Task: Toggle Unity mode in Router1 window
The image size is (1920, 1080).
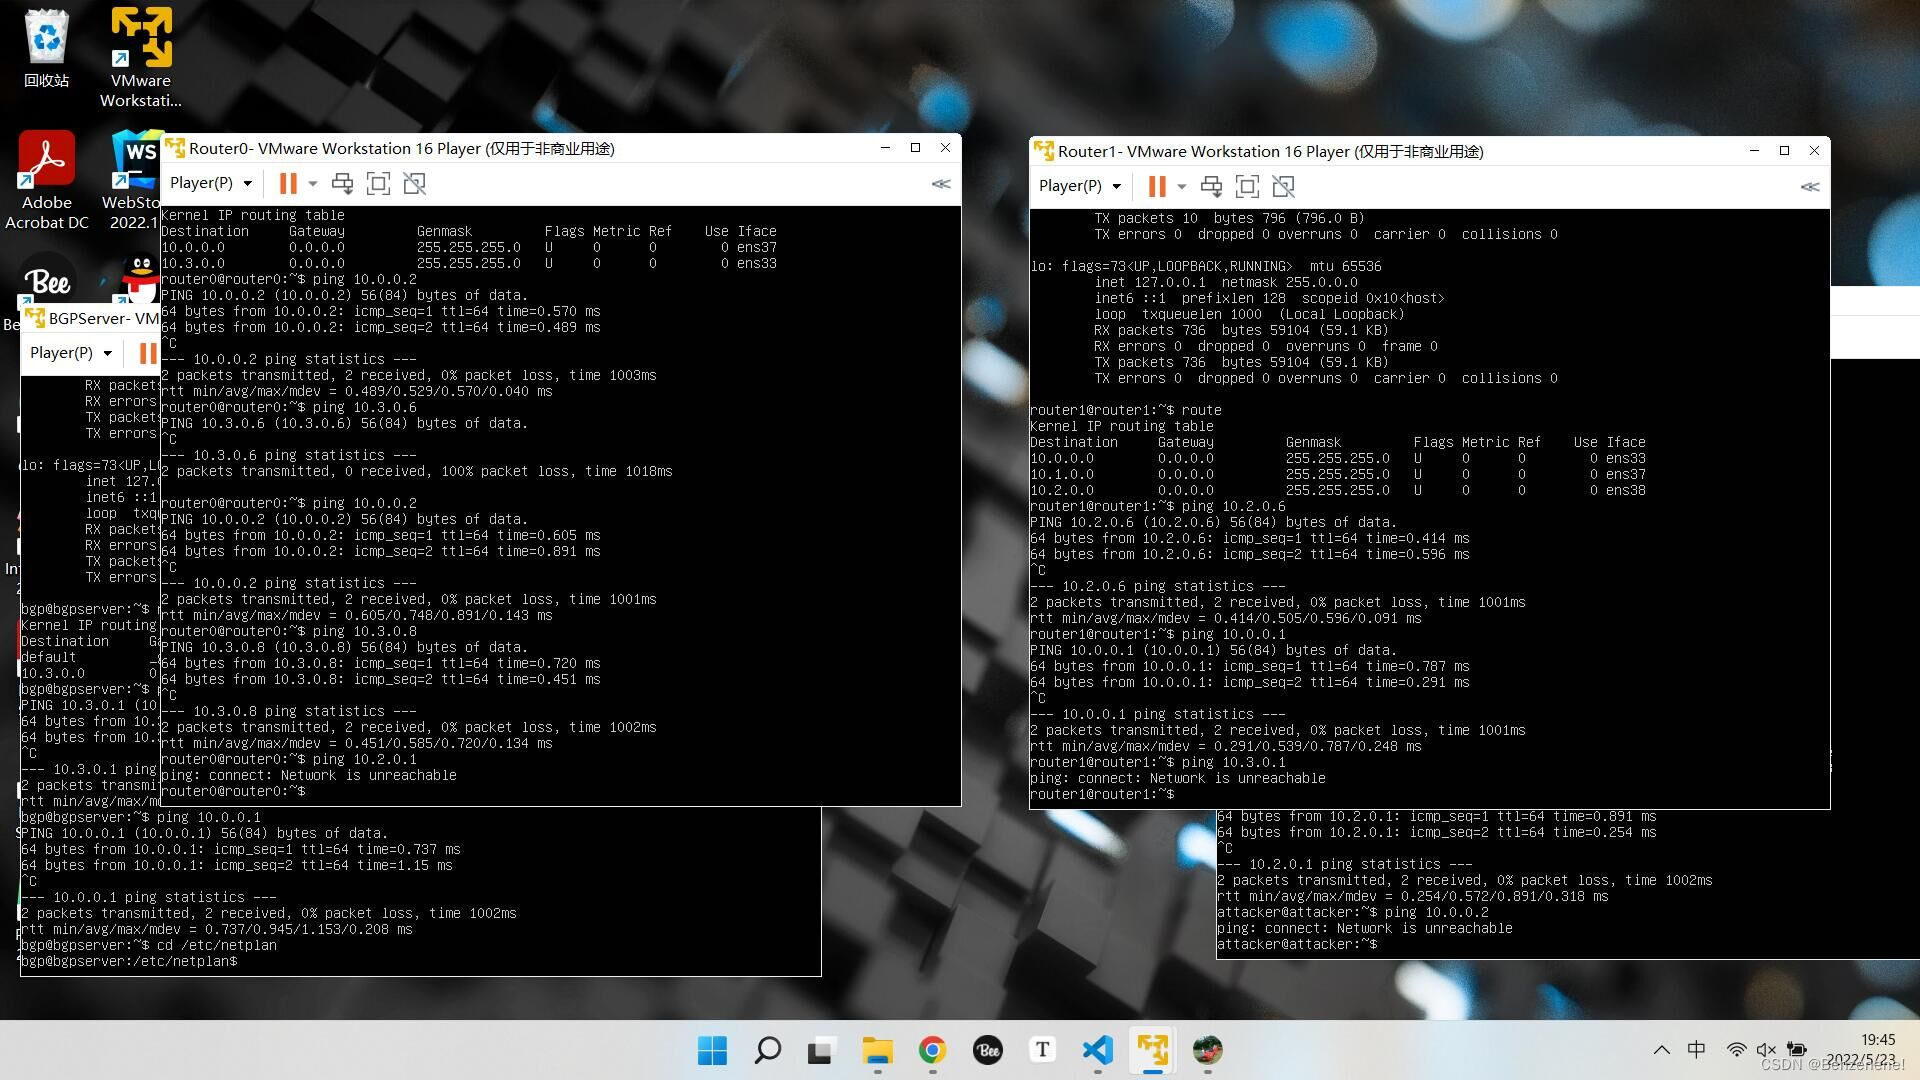Action: pyautogui.click(x=1283, y=186)
